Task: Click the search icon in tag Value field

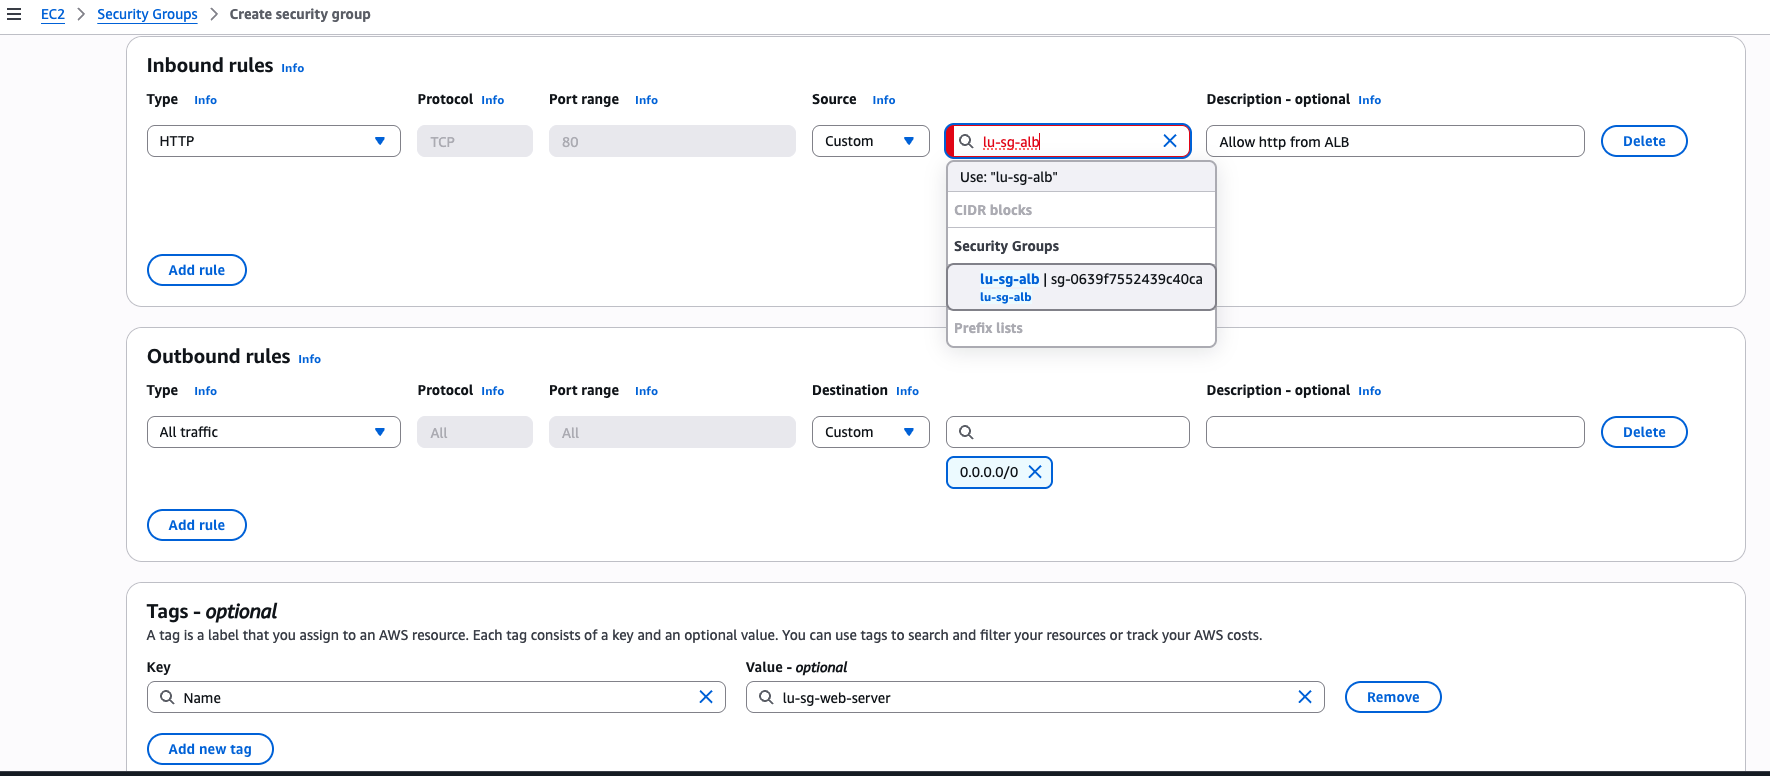Action: click(x=766, y=697)
